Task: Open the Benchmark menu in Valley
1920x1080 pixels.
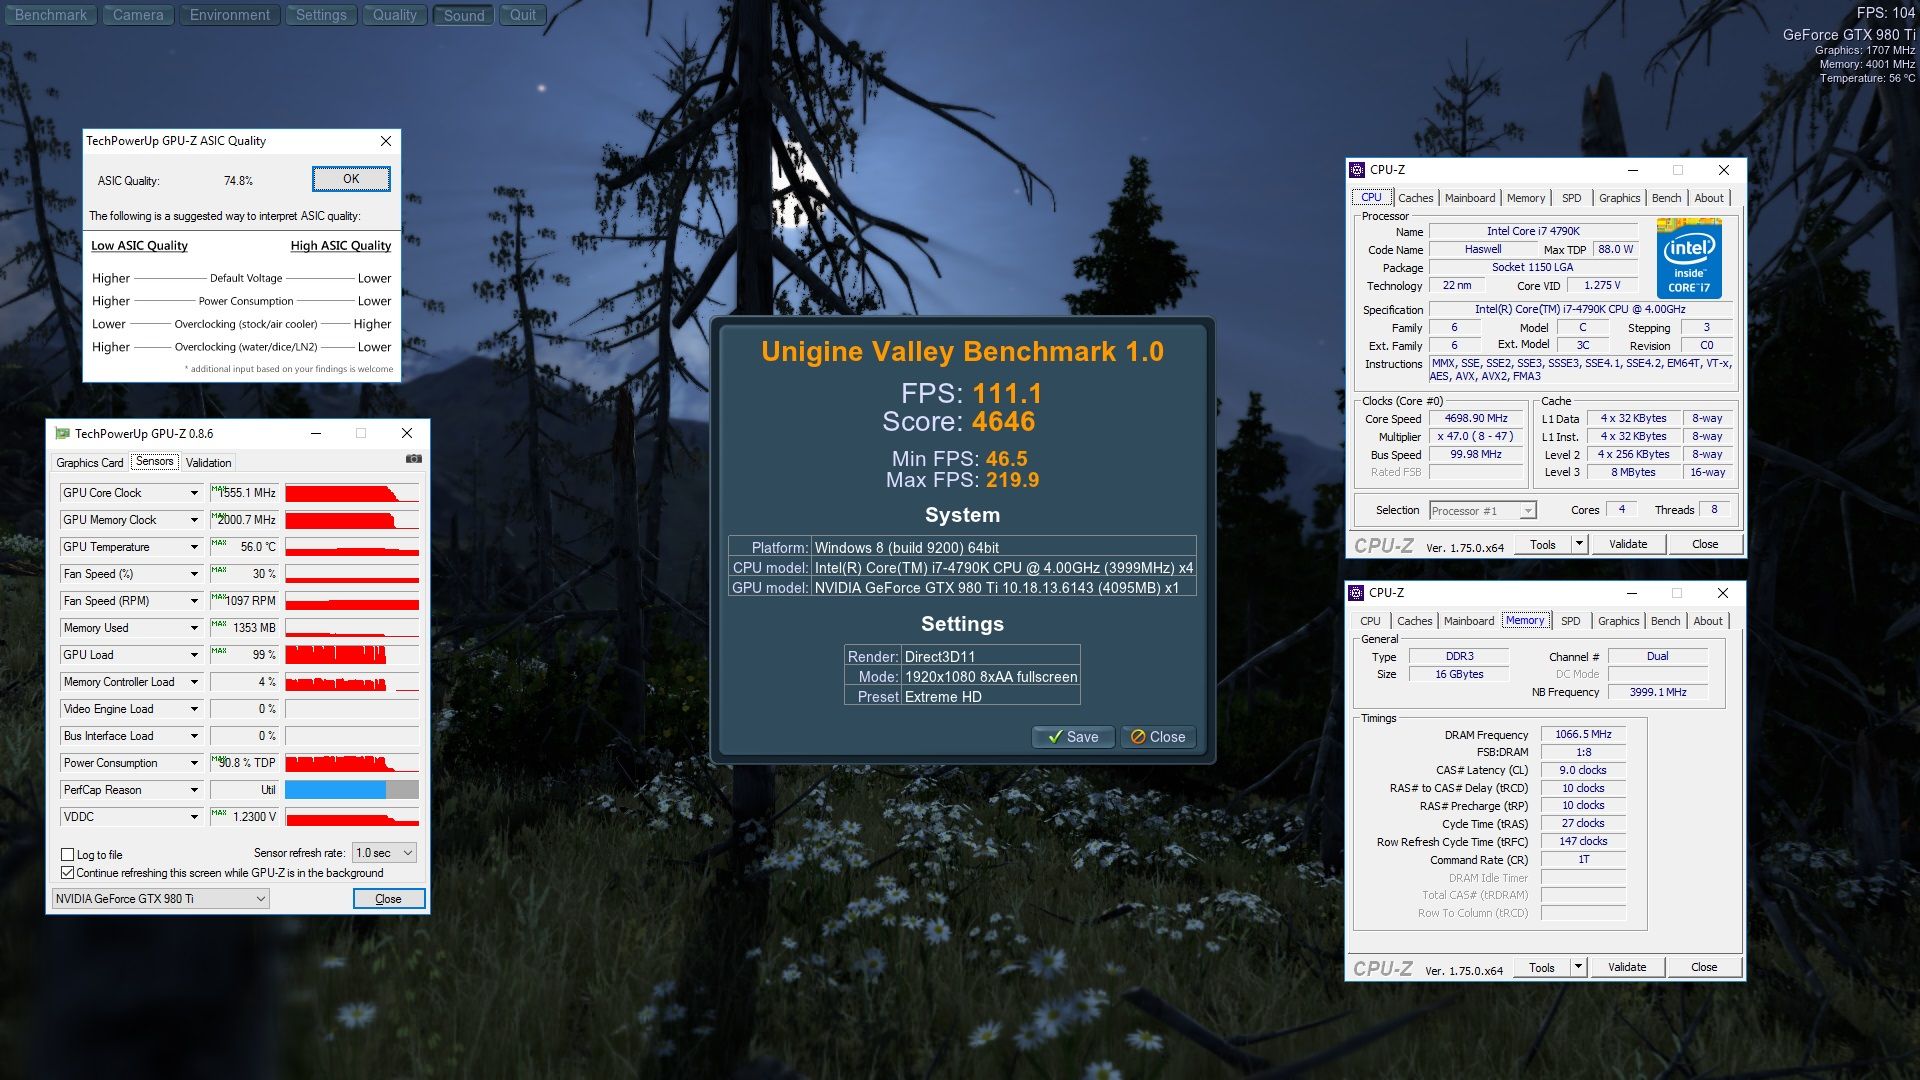Action: 51,15
